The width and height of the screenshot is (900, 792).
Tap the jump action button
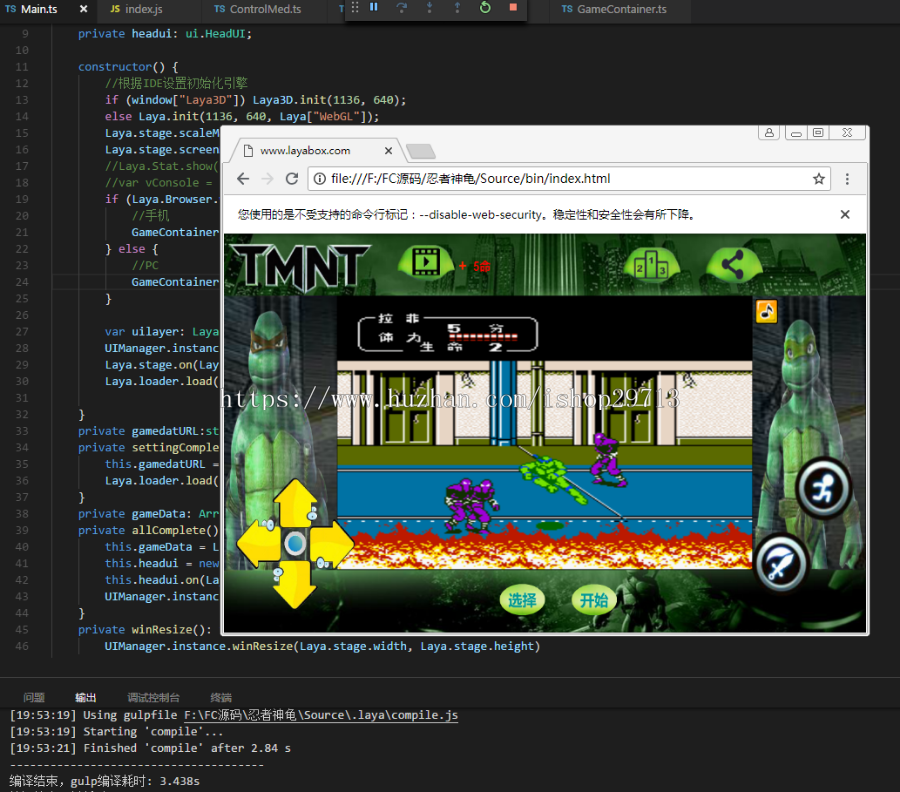(823, 489)
